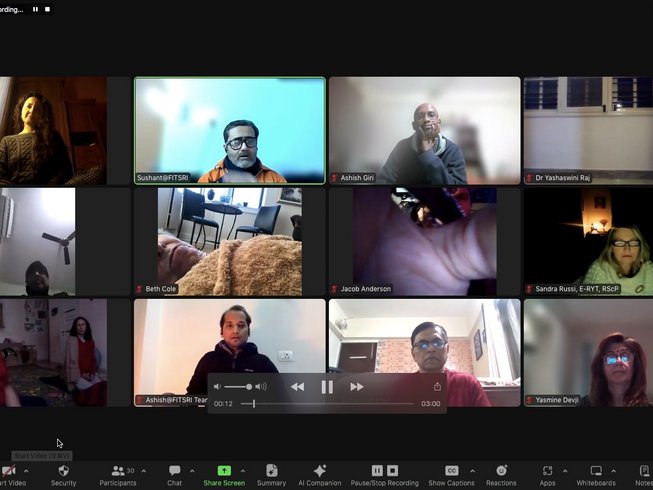Click the Jacob Anderson name label
Viewport: 653px width, 490px height.
coord(366,289)
